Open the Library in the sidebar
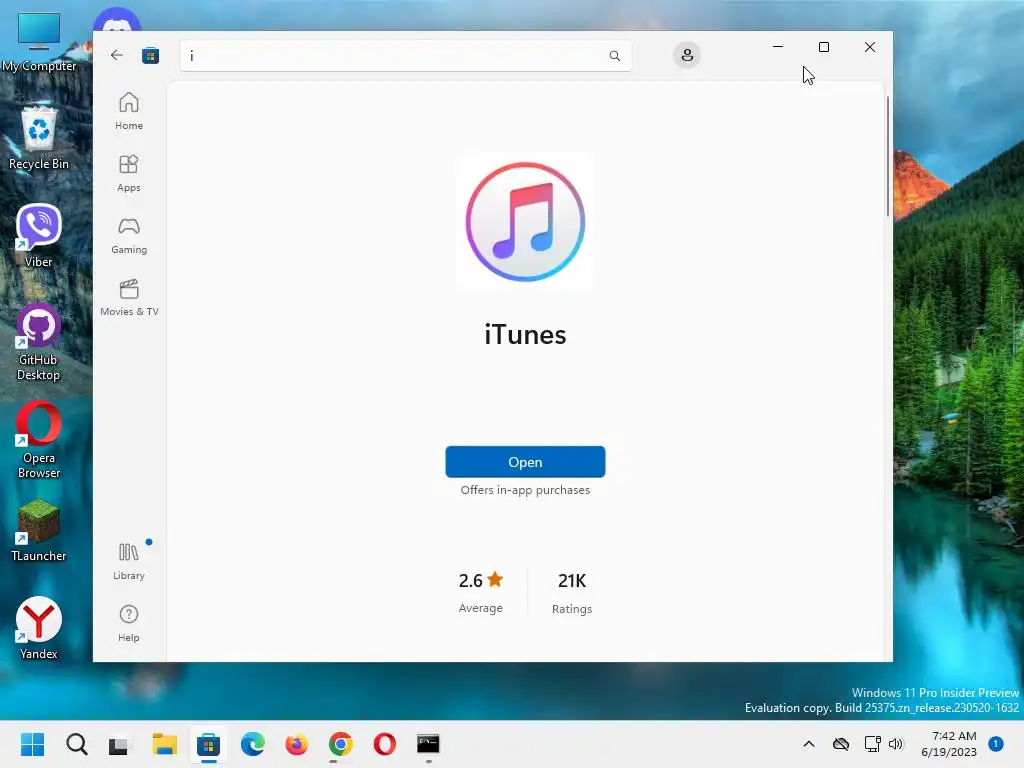Screen dimensions: 1024x768 129,561
